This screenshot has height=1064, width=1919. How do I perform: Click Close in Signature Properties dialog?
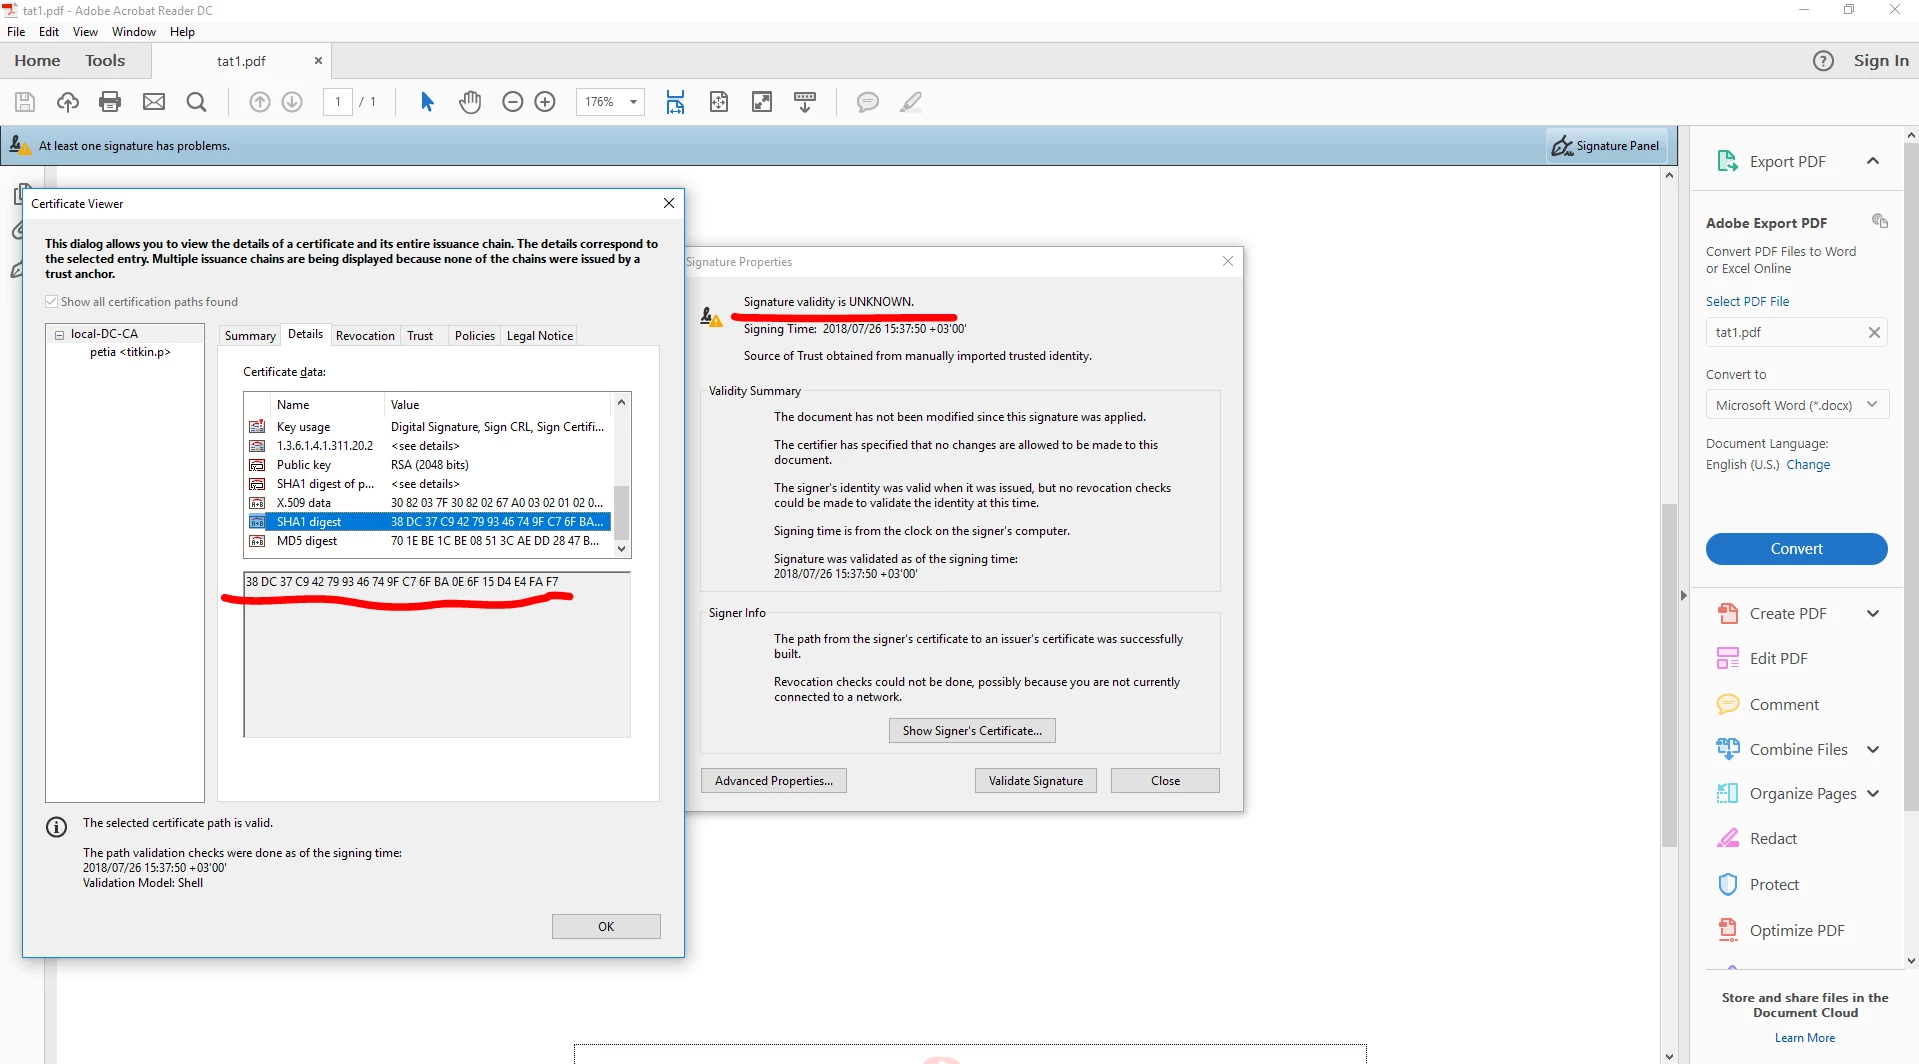[1165, 781]
